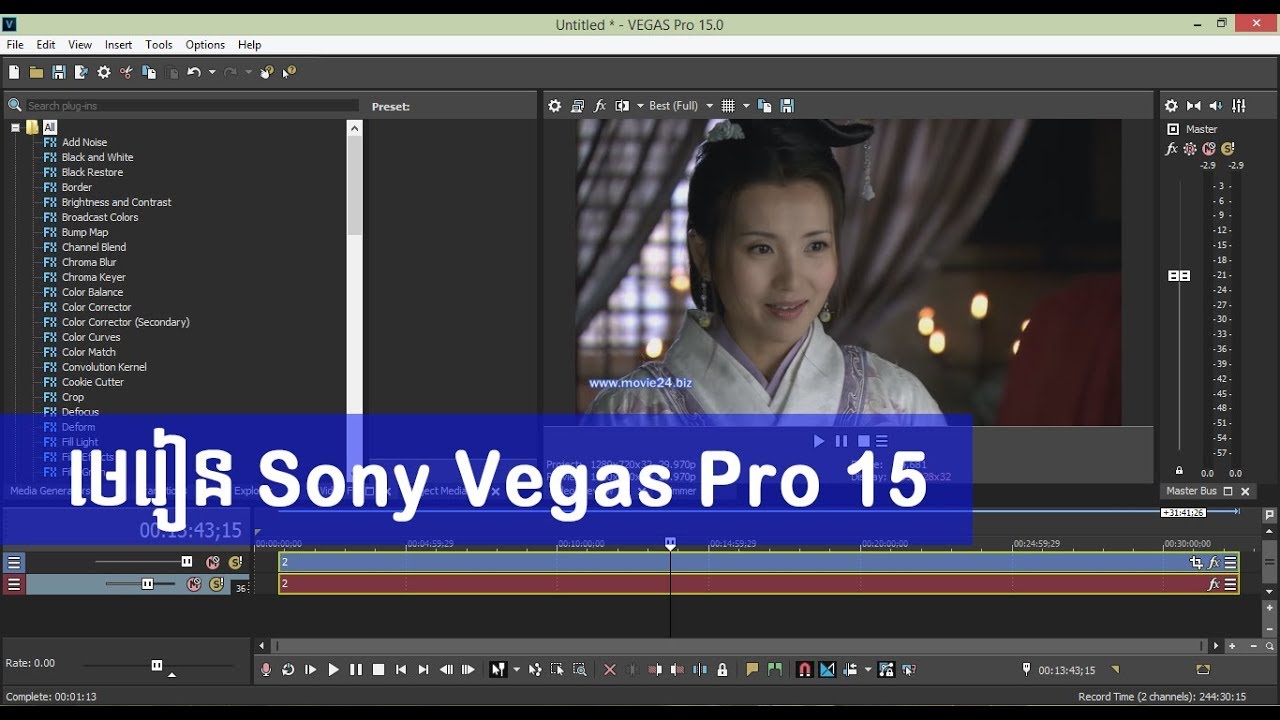Screen dimensions: 1280x720
Task: Solo the video track
Action: coord(235,562)
